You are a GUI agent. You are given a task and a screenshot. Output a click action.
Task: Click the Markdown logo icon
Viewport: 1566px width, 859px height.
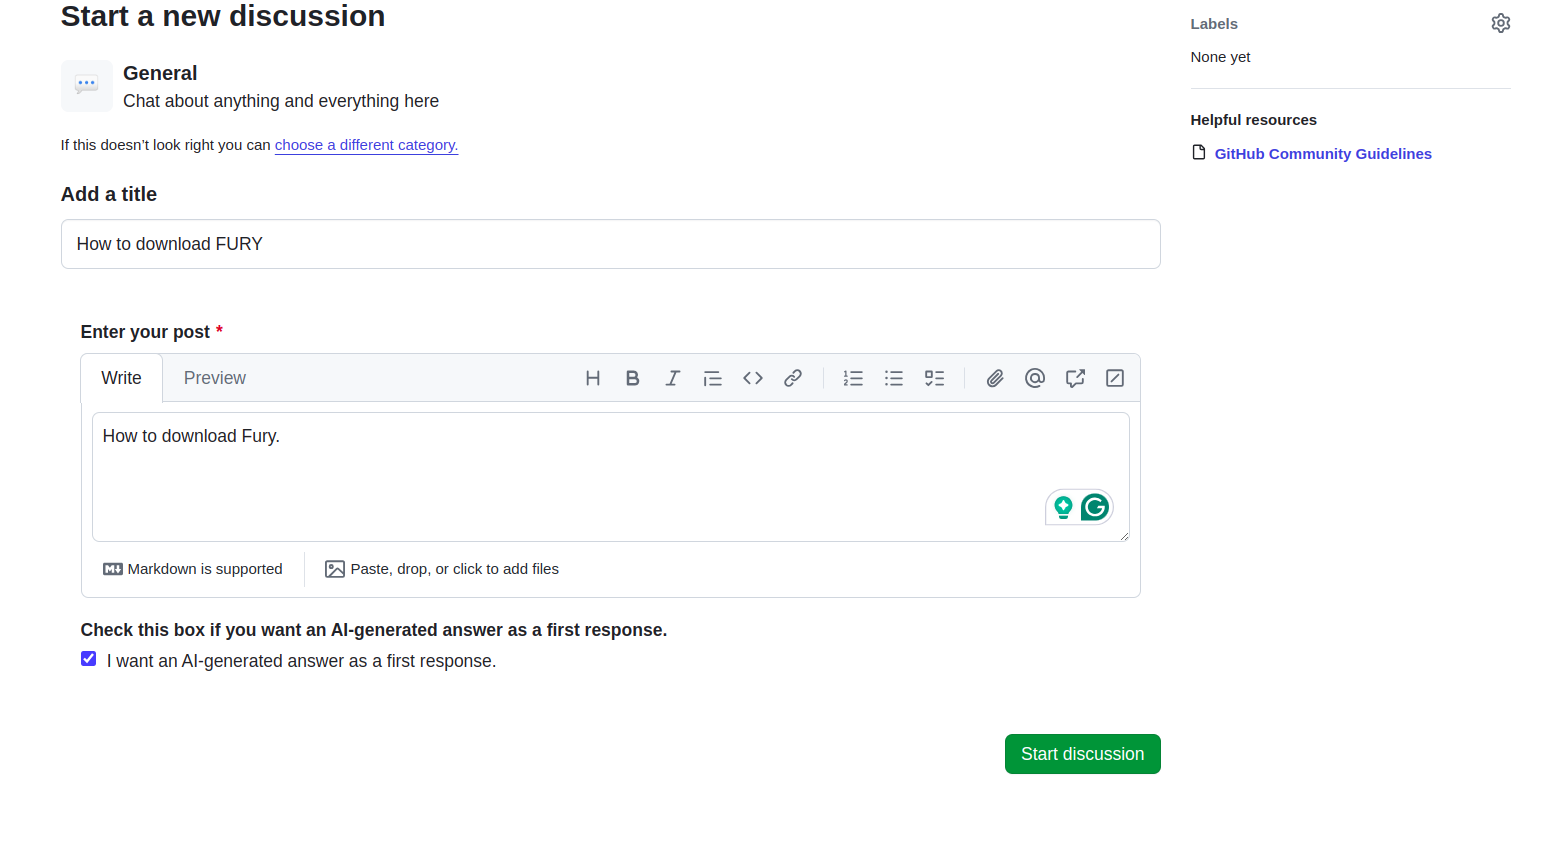(113, 569)
